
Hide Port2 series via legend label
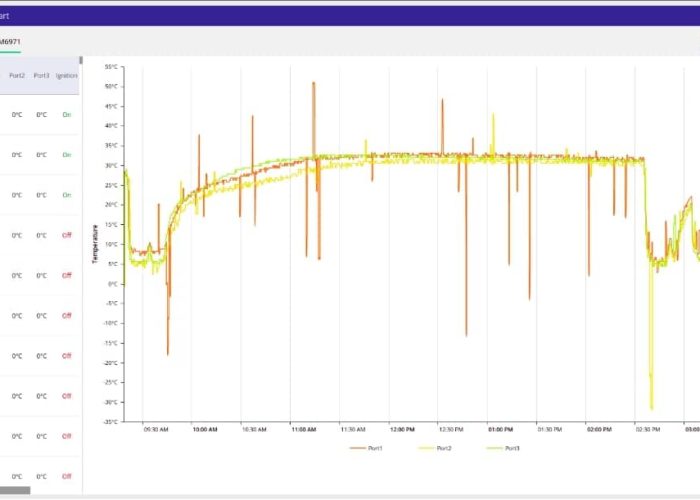pyautogui.click(x=445, y=448)
